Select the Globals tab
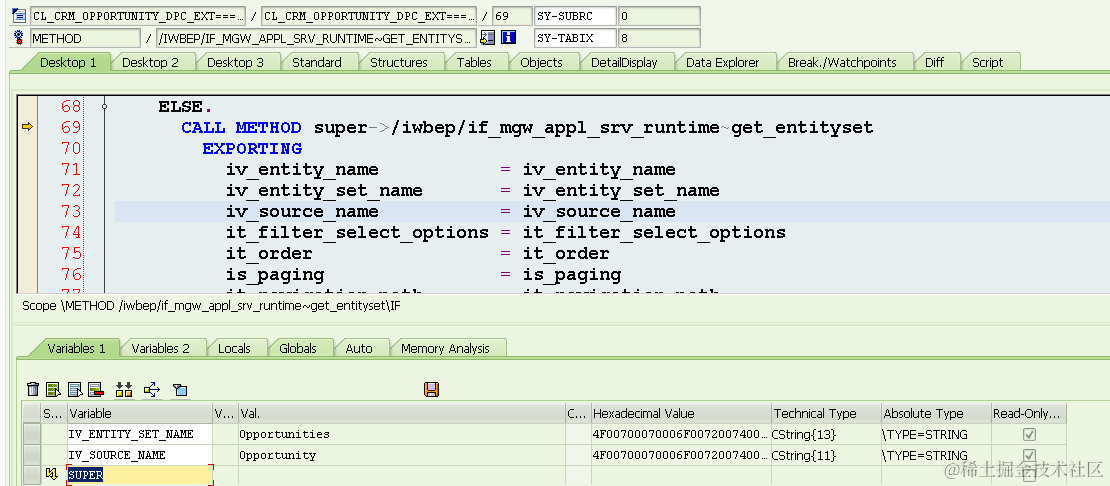Viewport: 1110px width, 486px height. pyautogui.click(x=297, y=348)
